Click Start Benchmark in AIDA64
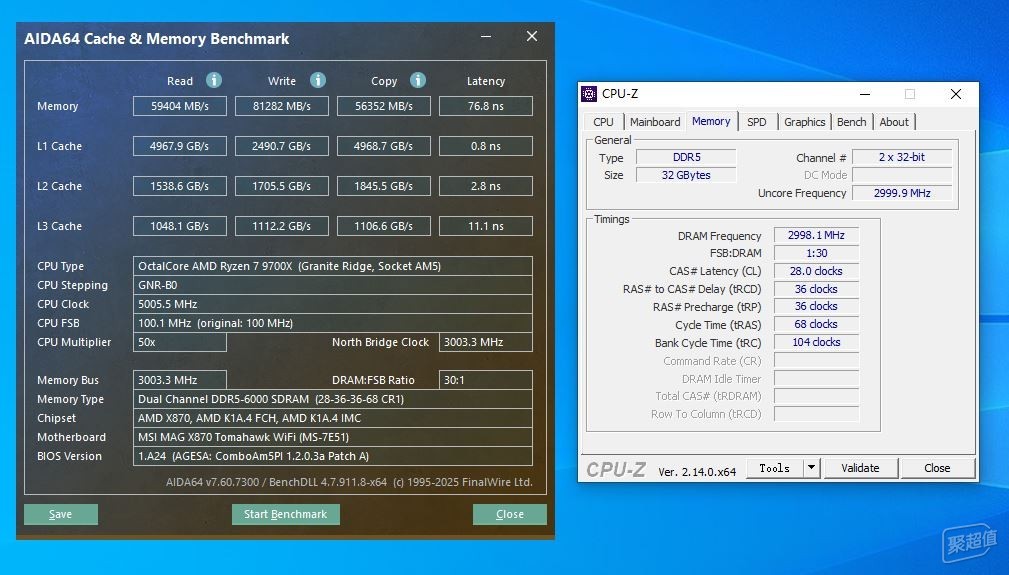 [285, 514]
